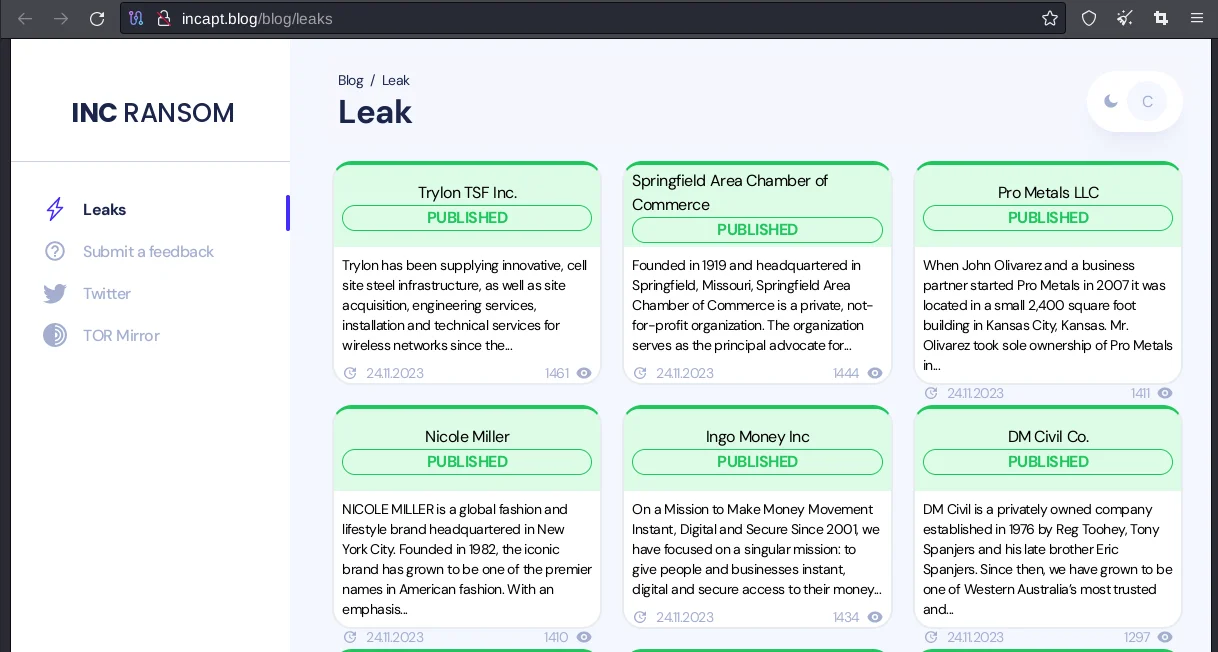Toggle dark mode with the moon icon

click(x=1111, y=101)
